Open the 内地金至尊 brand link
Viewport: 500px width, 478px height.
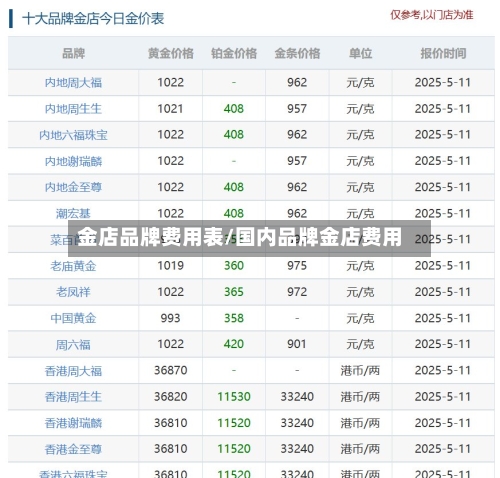click(73, 187)
